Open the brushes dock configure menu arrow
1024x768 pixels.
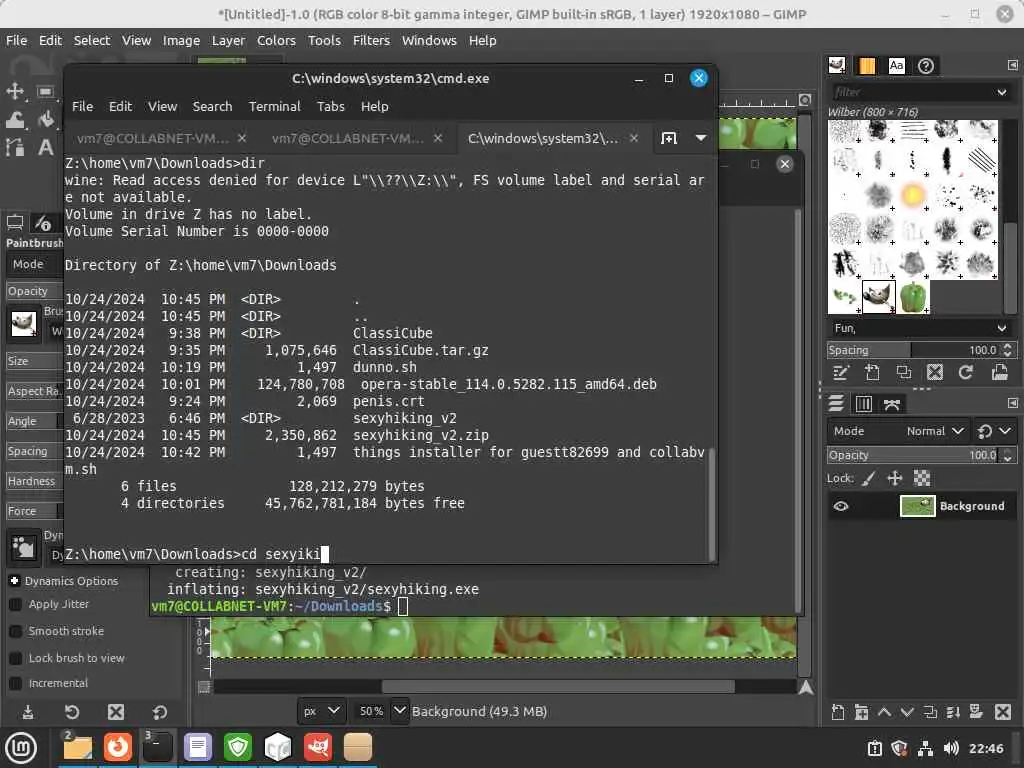(x=1012, y=65)
